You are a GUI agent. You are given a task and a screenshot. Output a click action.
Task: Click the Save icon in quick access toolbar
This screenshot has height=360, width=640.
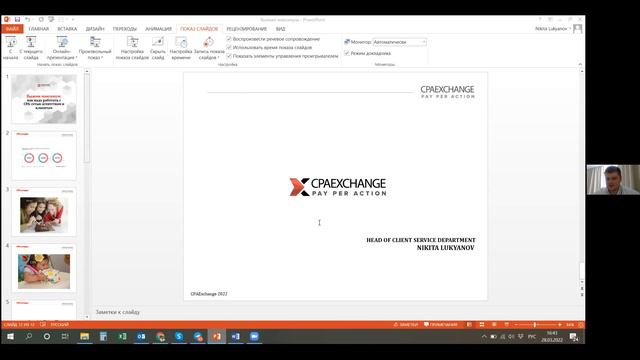pos(17,19)
